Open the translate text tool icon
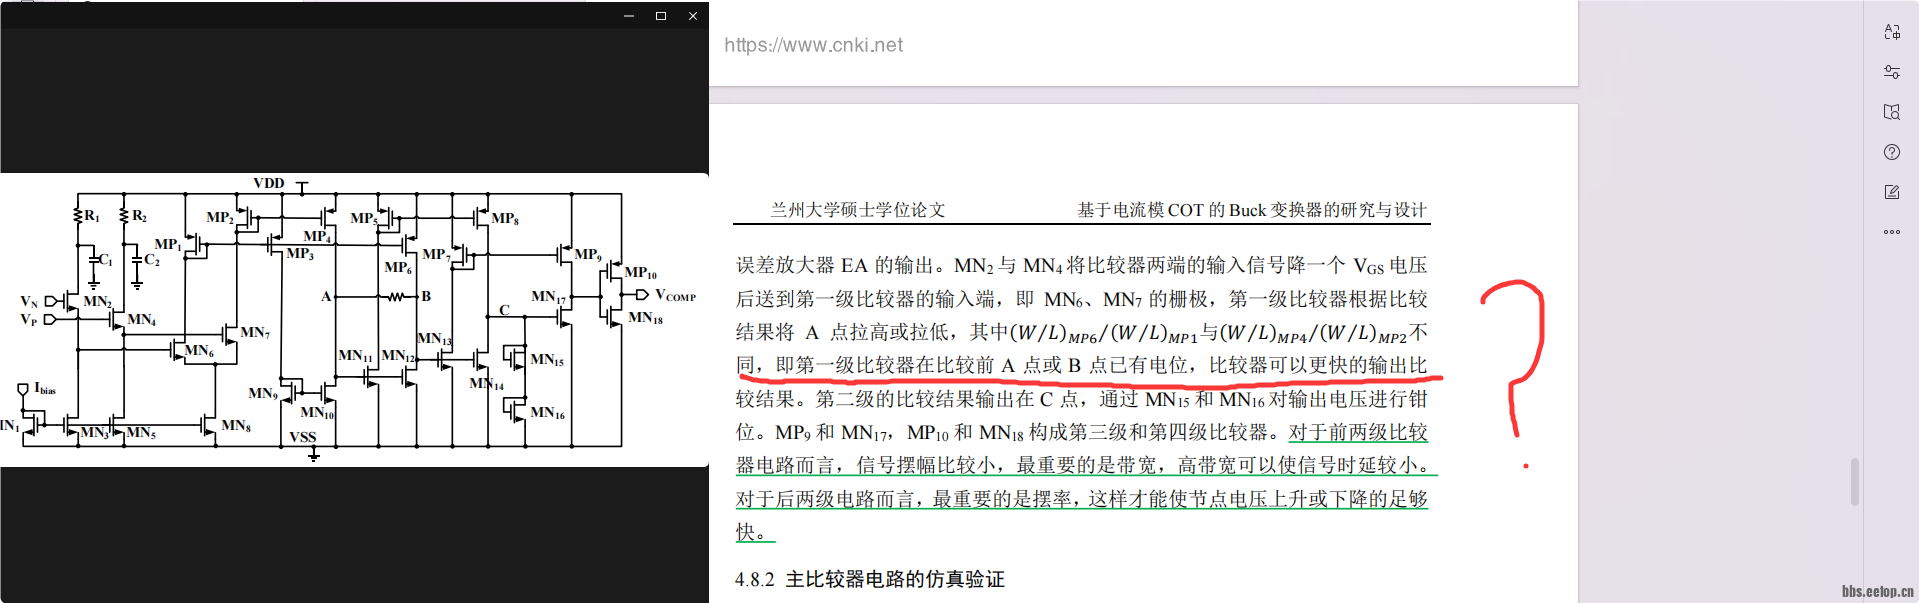The width and height of the screenshot is (1919, 603). click(x=1891, y=32)
